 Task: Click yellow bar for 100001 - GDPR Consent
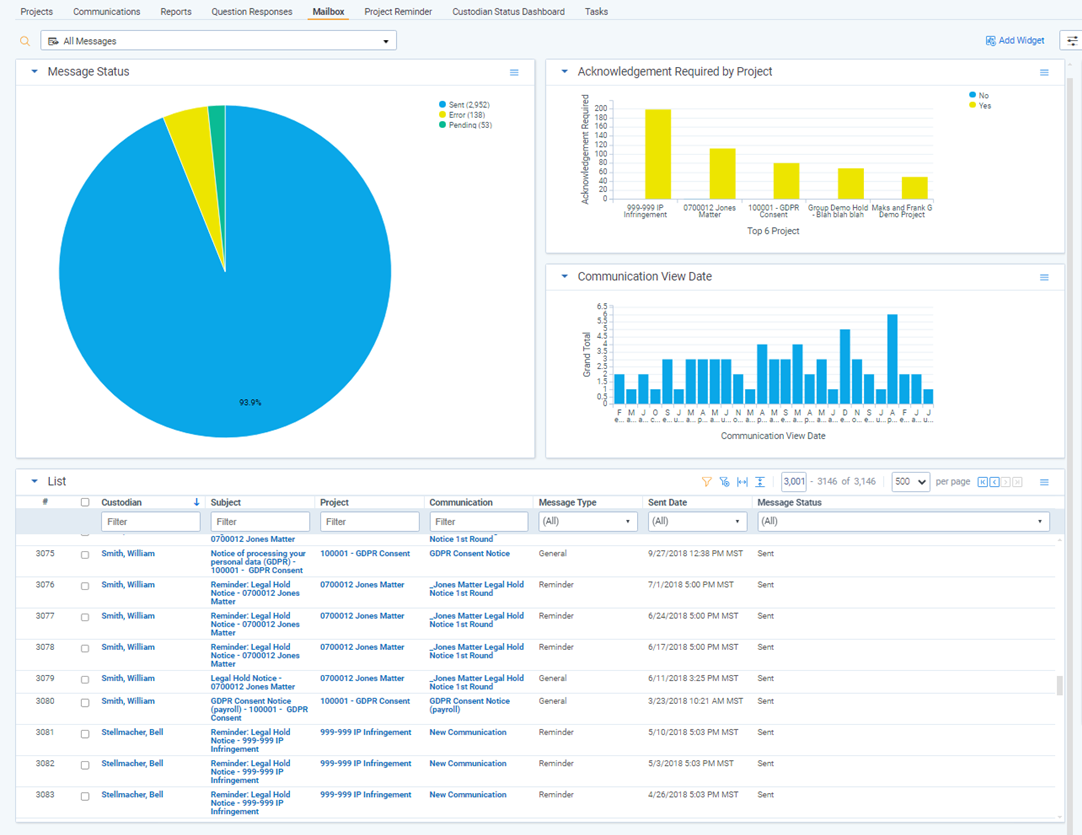[x=786, y=181]
